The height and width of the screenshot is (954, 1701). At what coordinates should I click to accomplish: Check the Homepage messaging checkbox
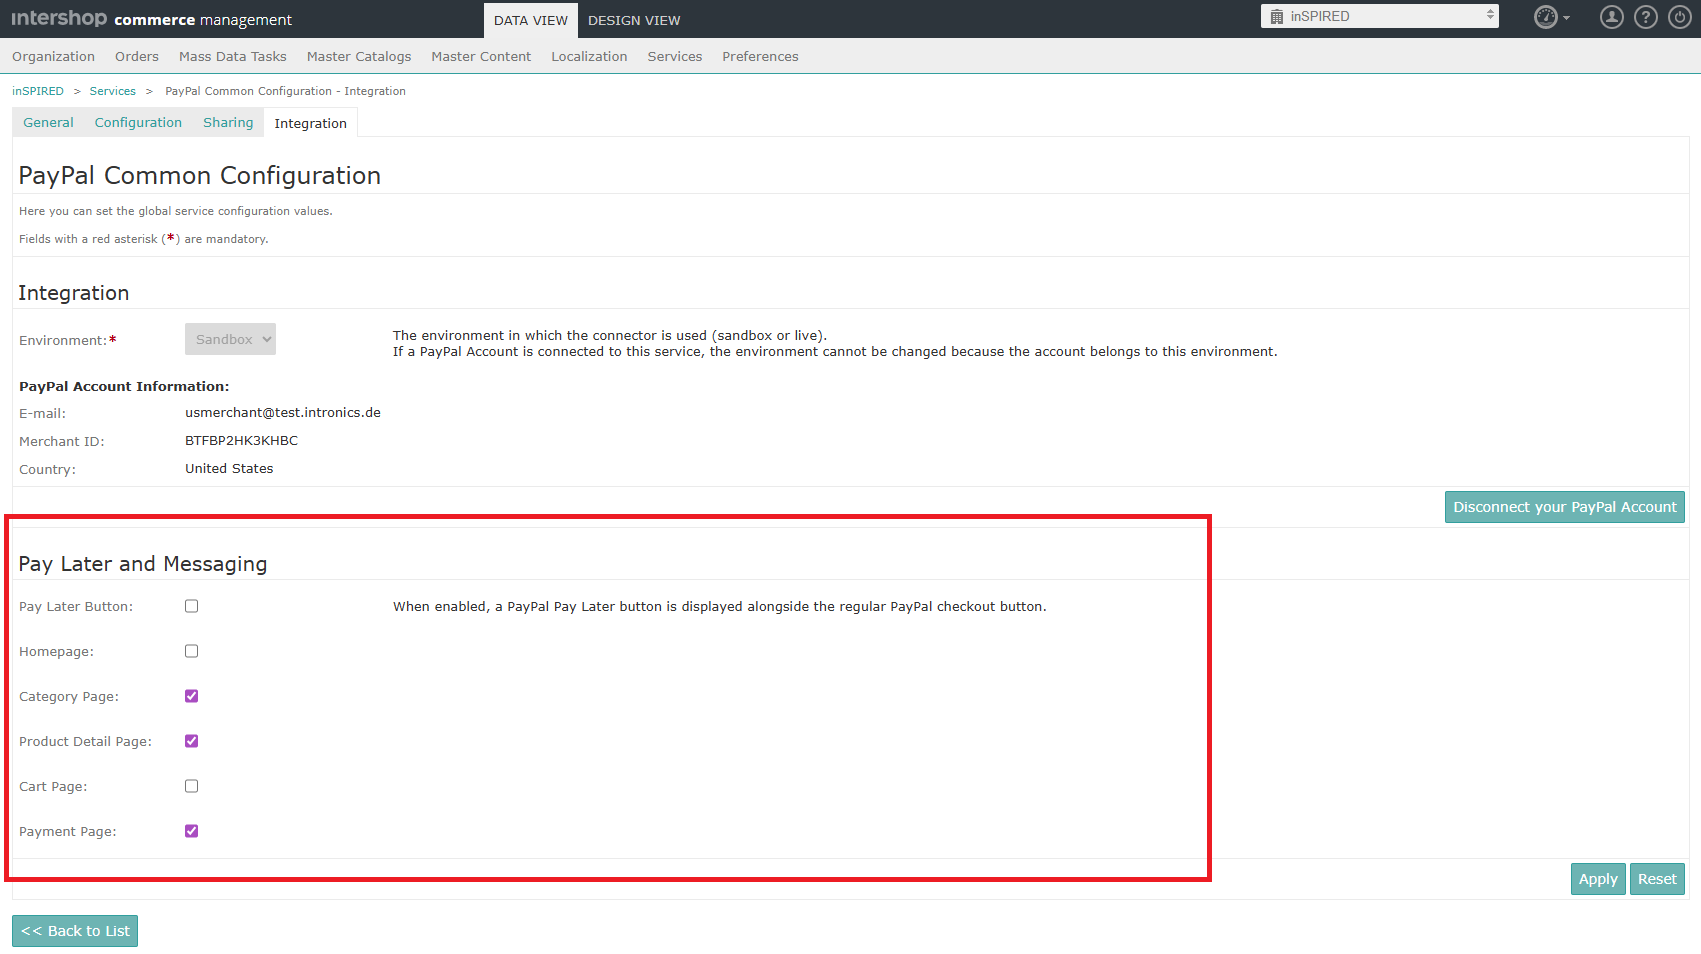point(192,651)
